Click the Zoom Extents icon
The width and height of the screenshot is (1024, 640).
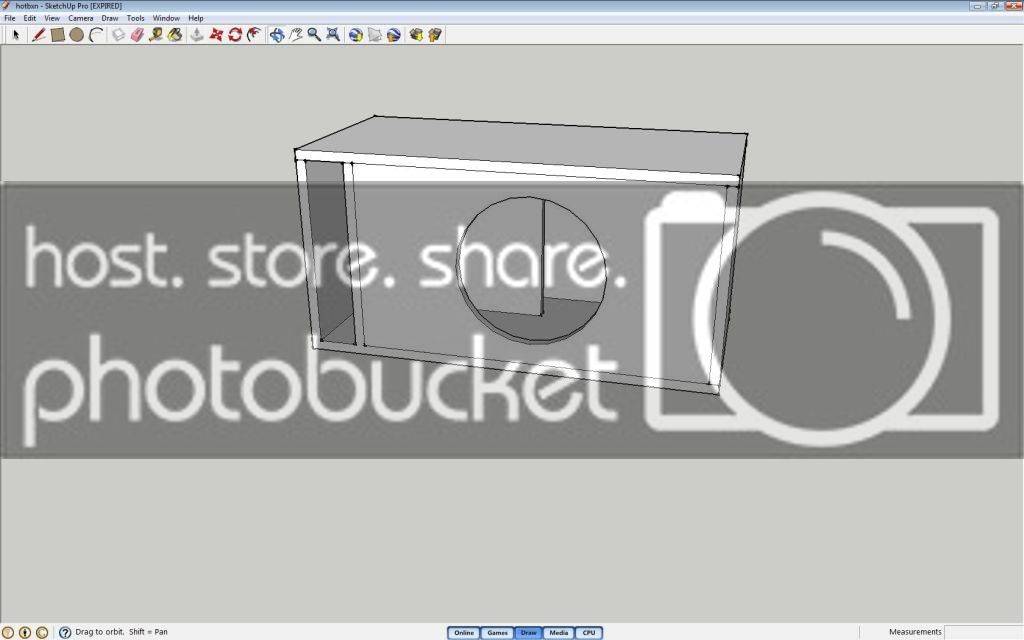coord(333,35)
